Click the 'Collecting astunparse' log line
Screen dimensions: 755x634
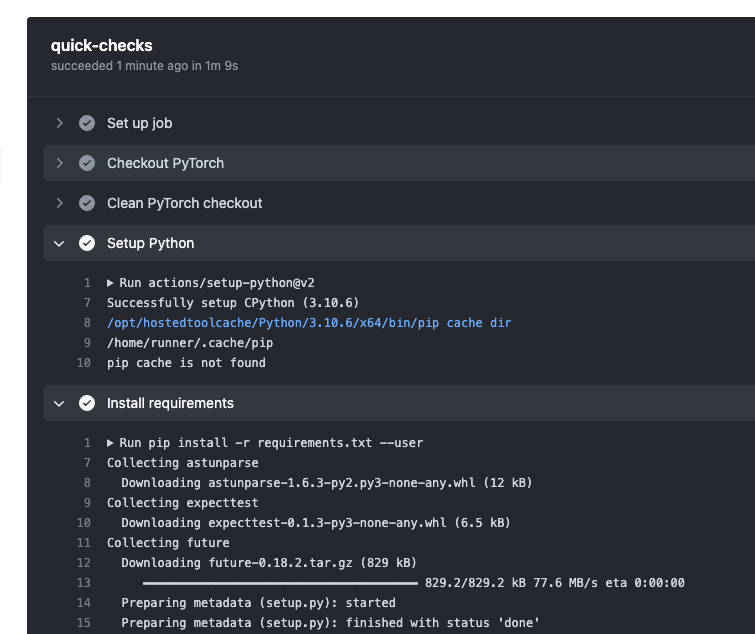coord(182,463)
